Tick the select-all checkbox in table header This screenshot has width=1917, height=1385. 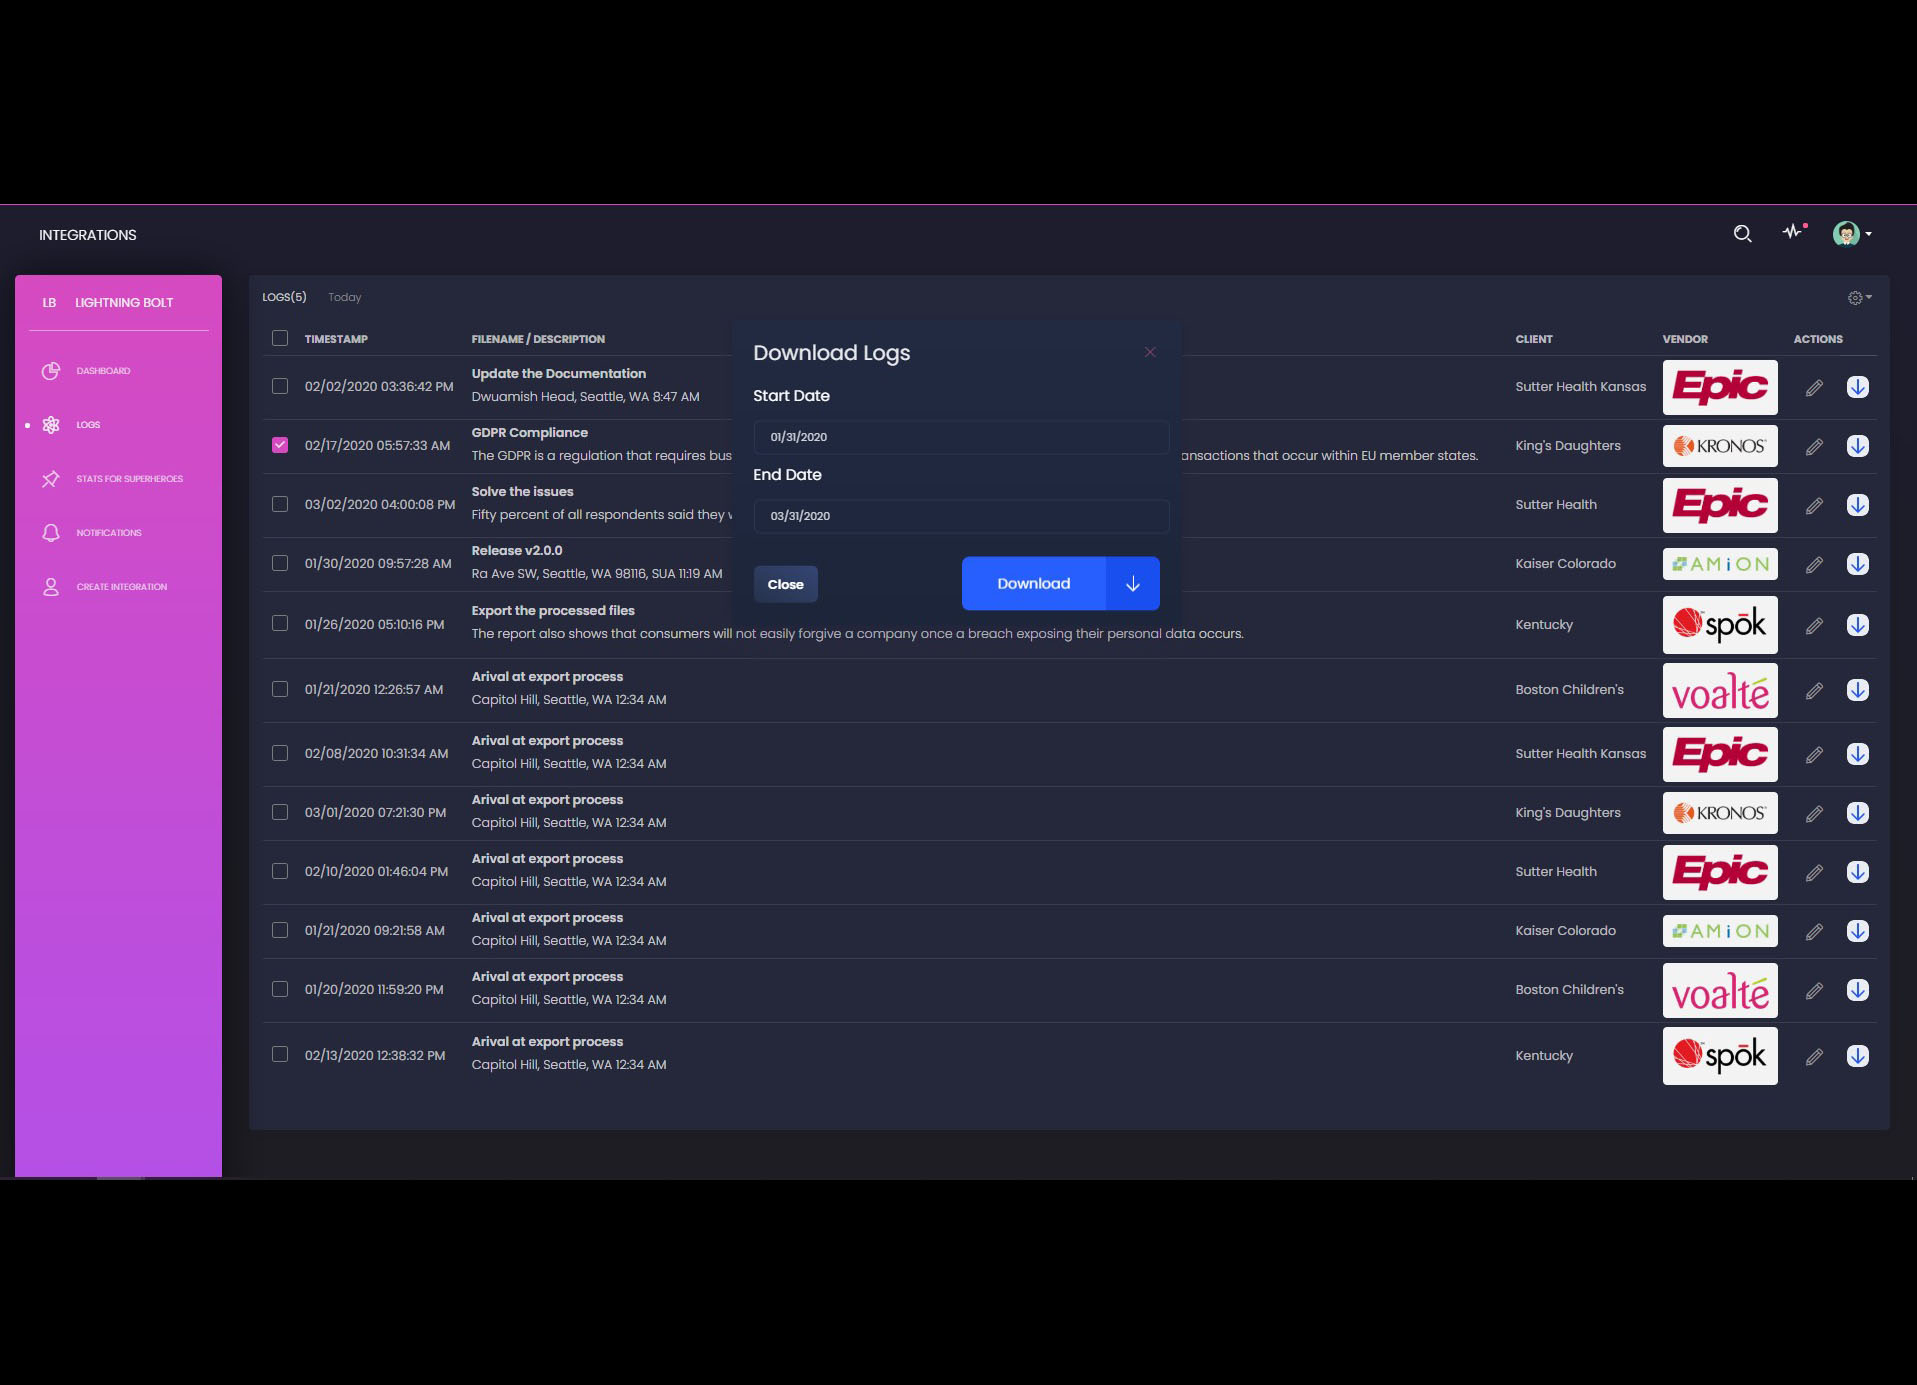point(280,338)
